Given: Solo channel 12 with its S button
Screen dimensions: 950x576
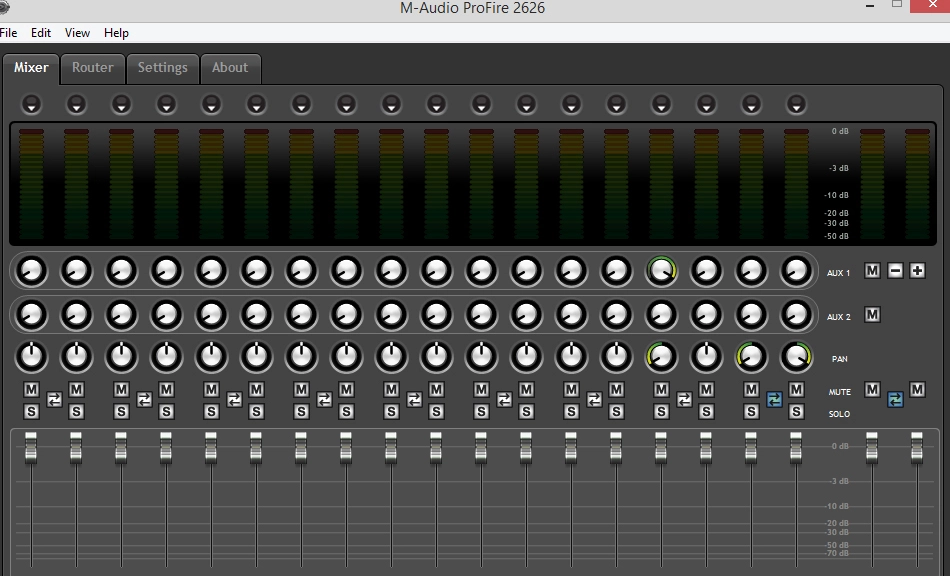Looking at the screenshot, I should pyautogui.click(x=526, y=412).
